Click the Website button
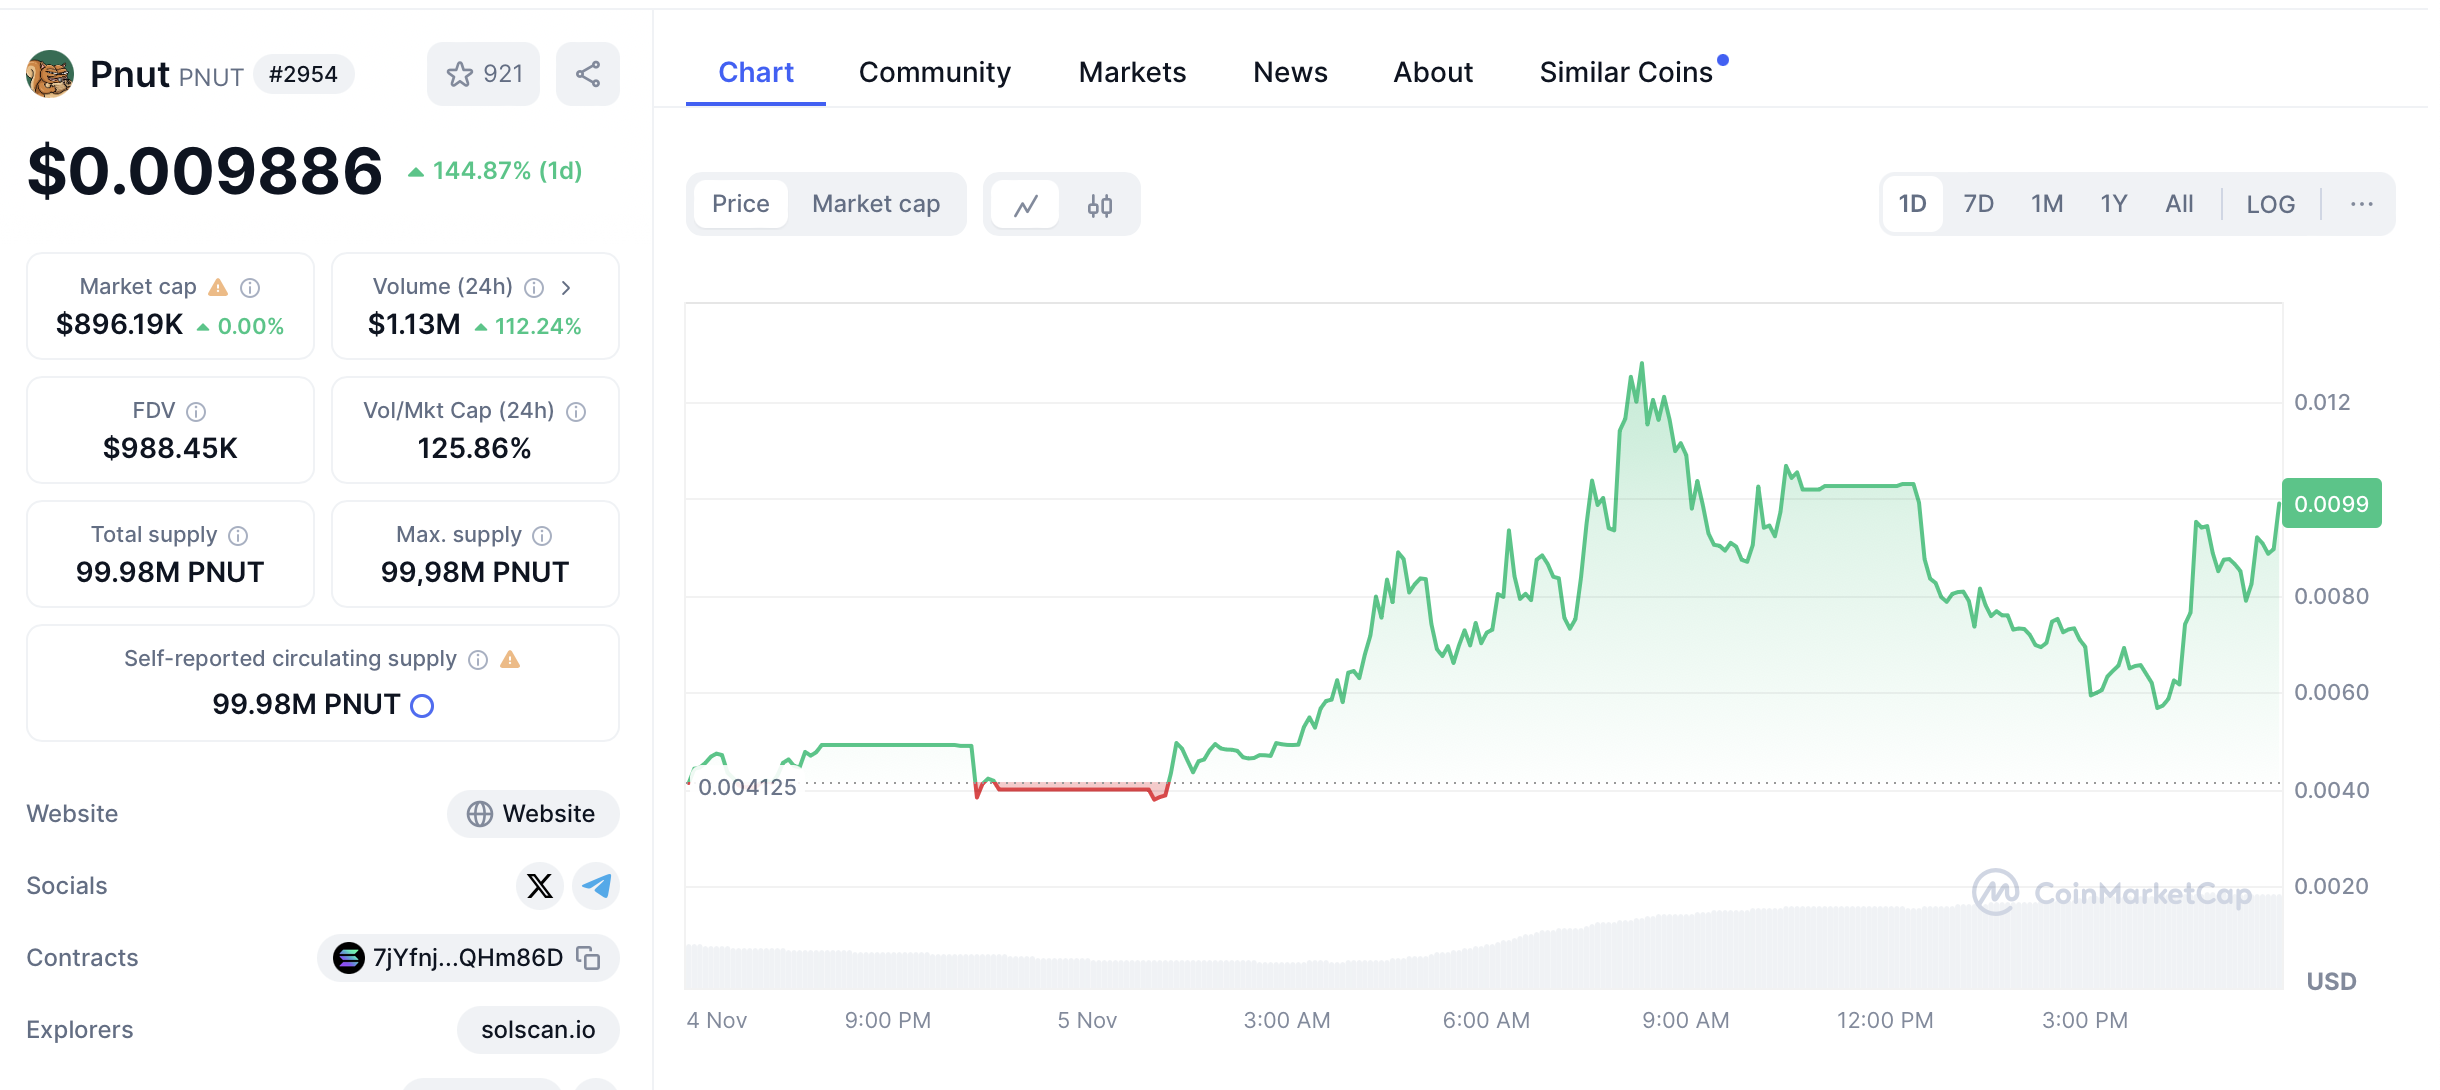 pos(532,814)
